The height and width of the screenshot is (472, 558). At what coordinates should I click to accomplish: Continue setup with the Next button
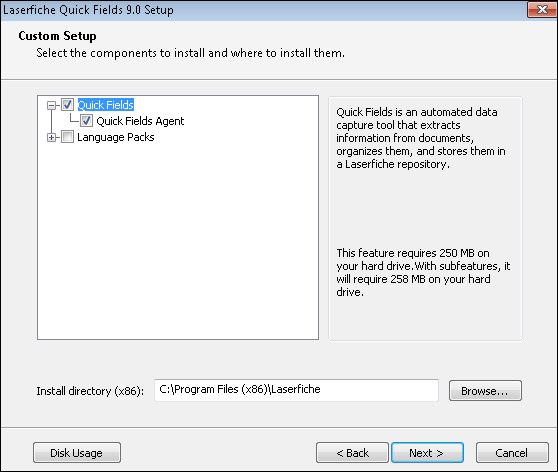427,453
